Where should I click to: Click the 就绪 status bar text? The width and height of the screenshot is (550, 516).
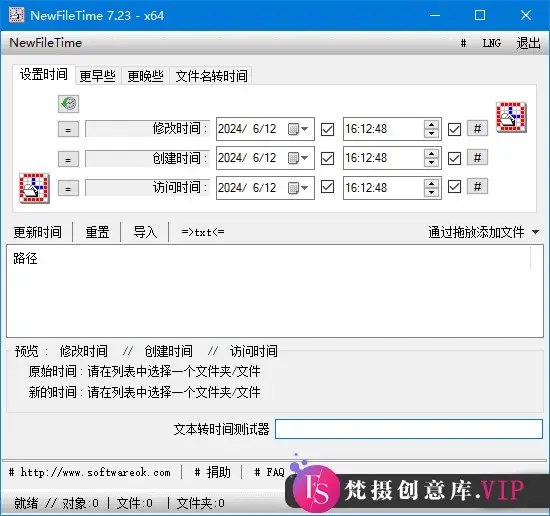coord(26,503)
